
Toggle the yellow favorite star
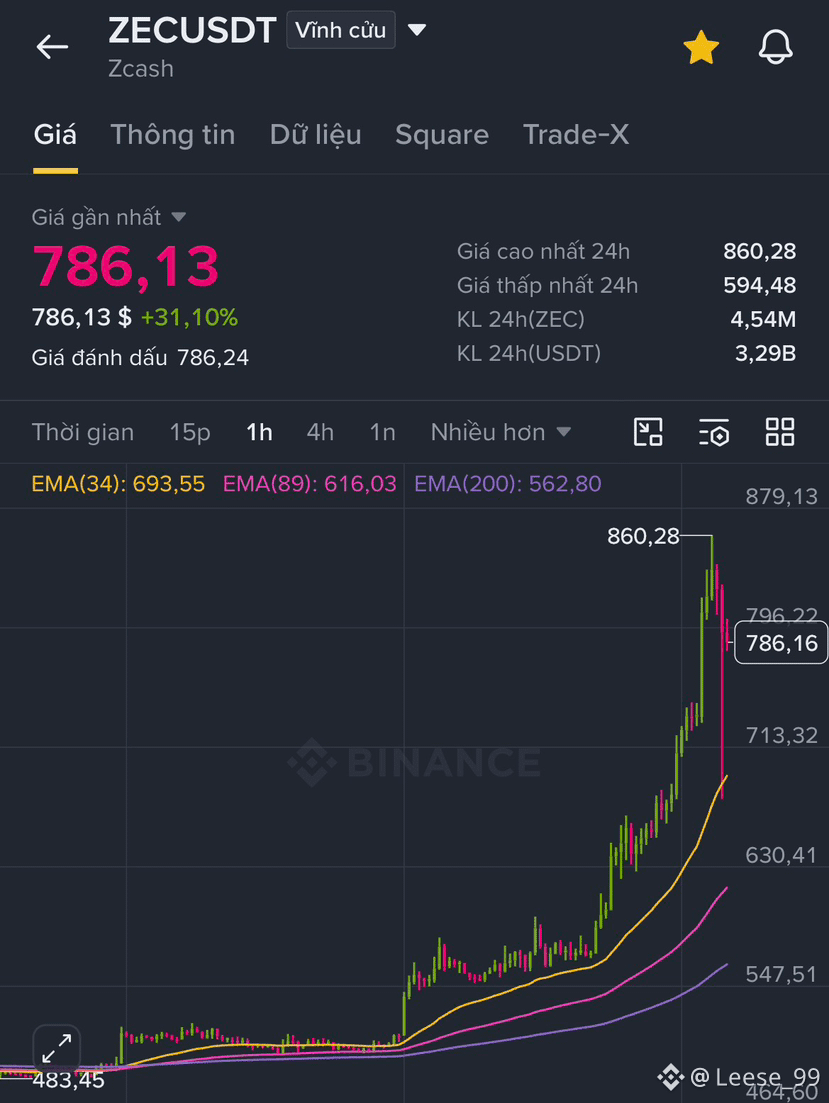(701, 47)
